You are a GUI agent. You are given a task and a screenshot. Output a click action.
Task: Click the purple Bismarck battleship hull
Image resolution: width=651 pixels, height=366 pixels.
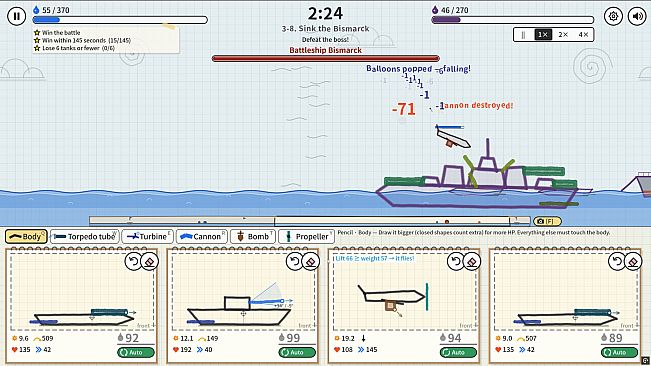tap(477, 196)
